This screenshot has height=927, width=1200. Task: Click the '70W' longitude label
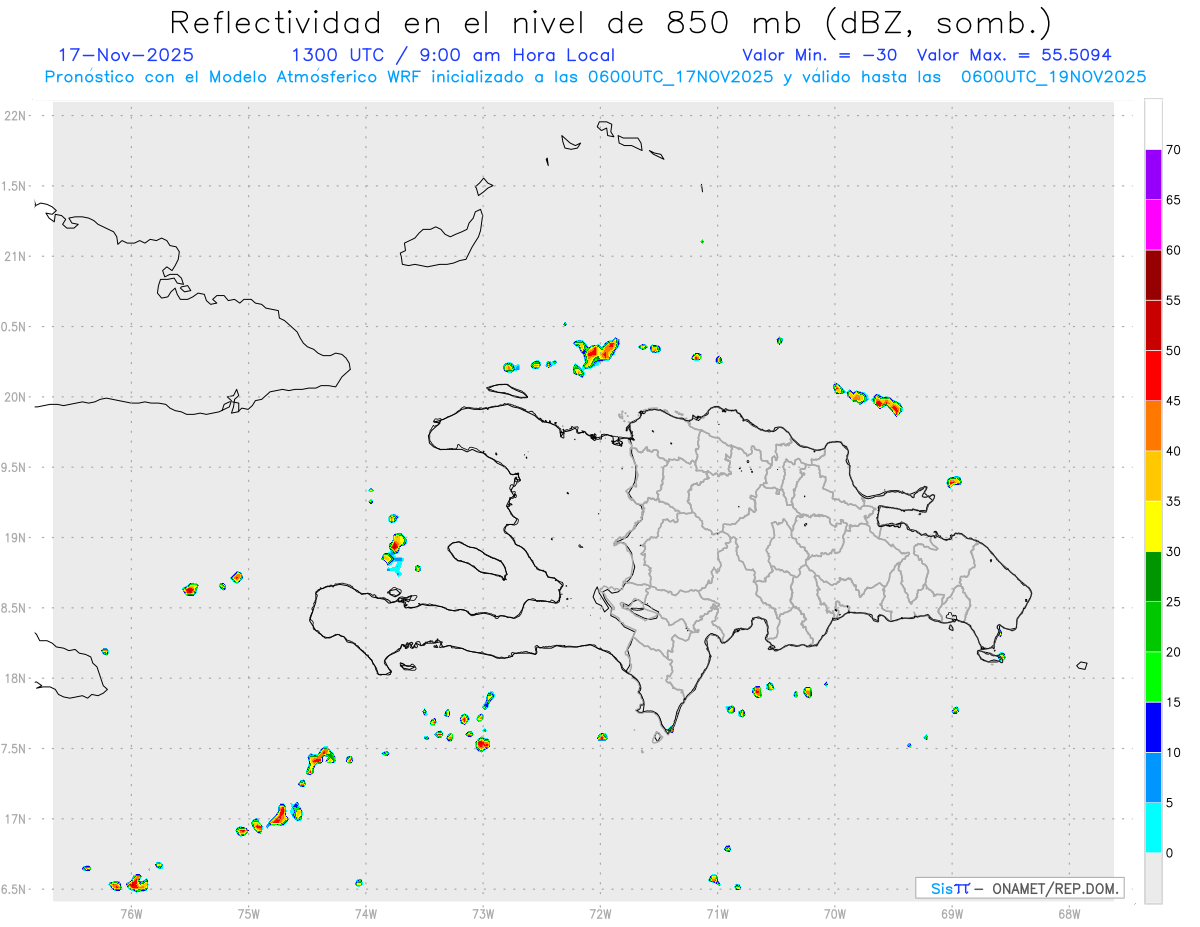tap(835, 913)
